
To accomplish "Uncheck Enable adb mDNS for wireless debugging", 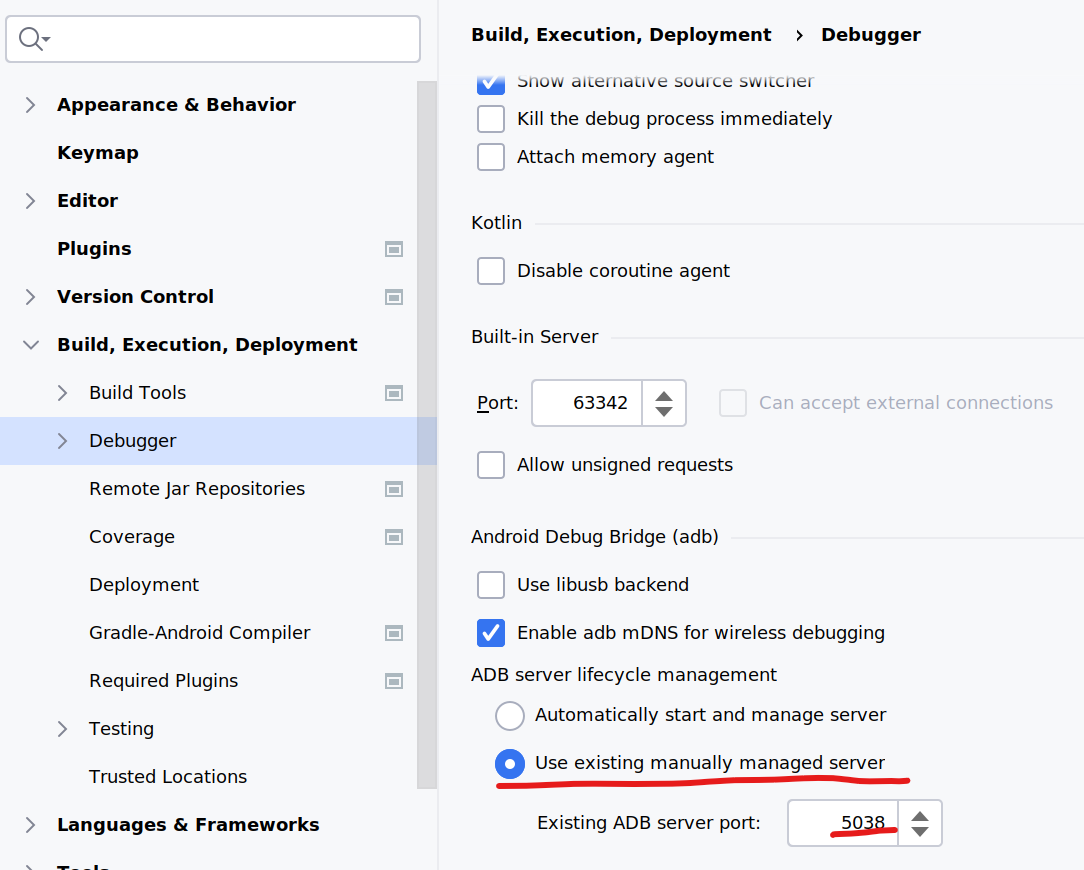I will pos(491,633).
